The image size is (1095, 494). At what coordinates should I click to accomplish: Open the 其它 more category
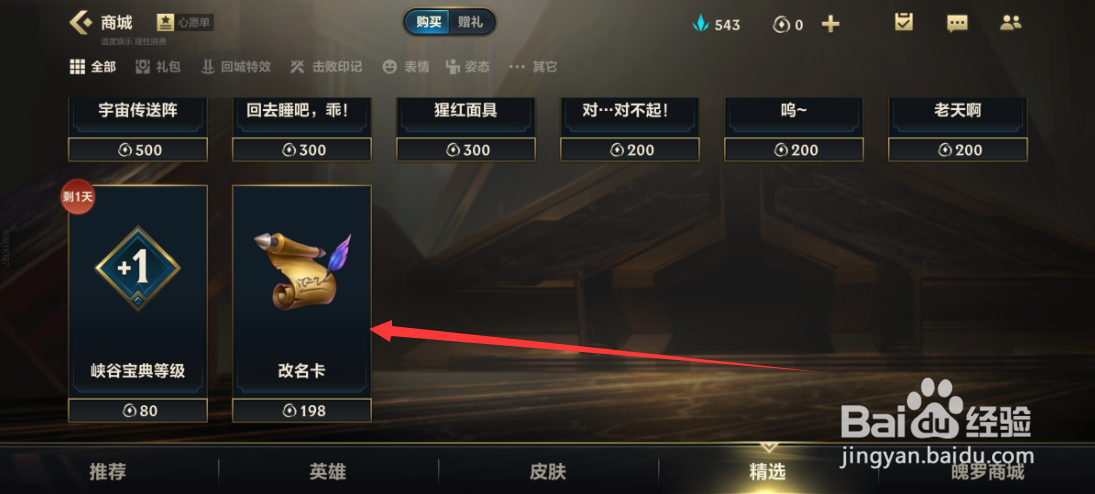tap(533, 67)
